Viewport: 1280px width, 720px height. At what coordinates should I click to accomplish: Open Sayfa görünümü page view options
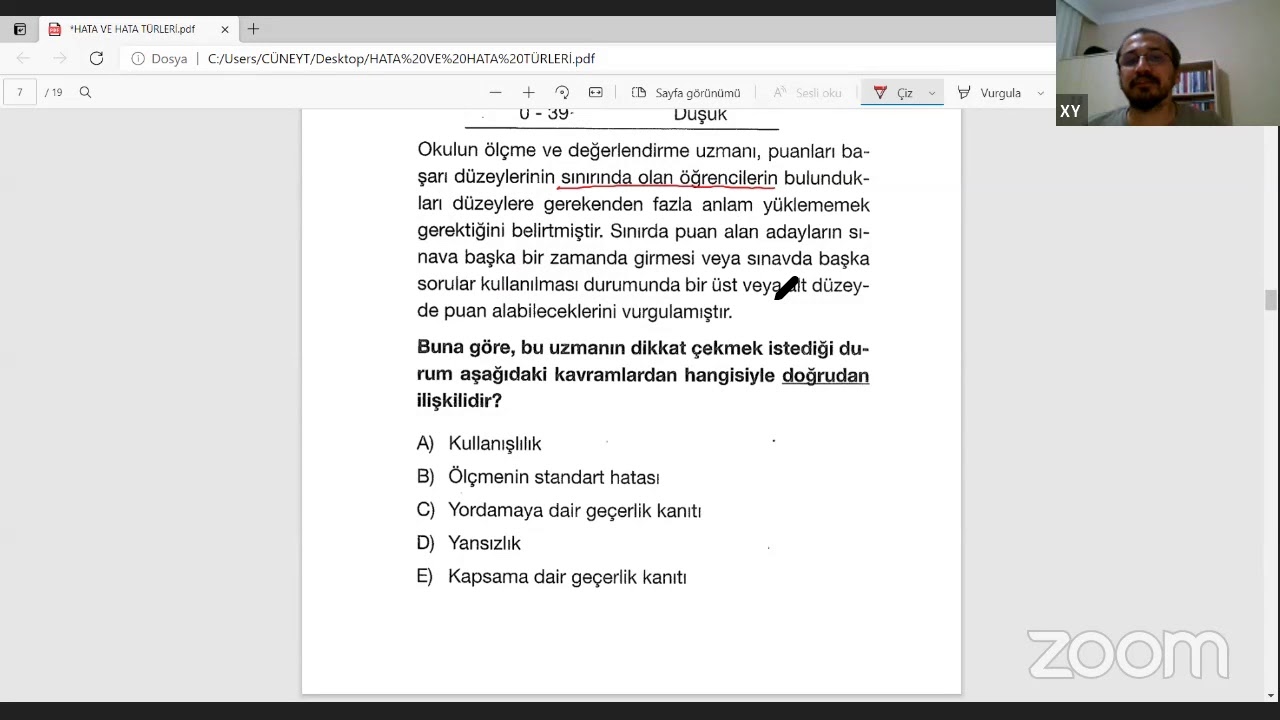686,92
